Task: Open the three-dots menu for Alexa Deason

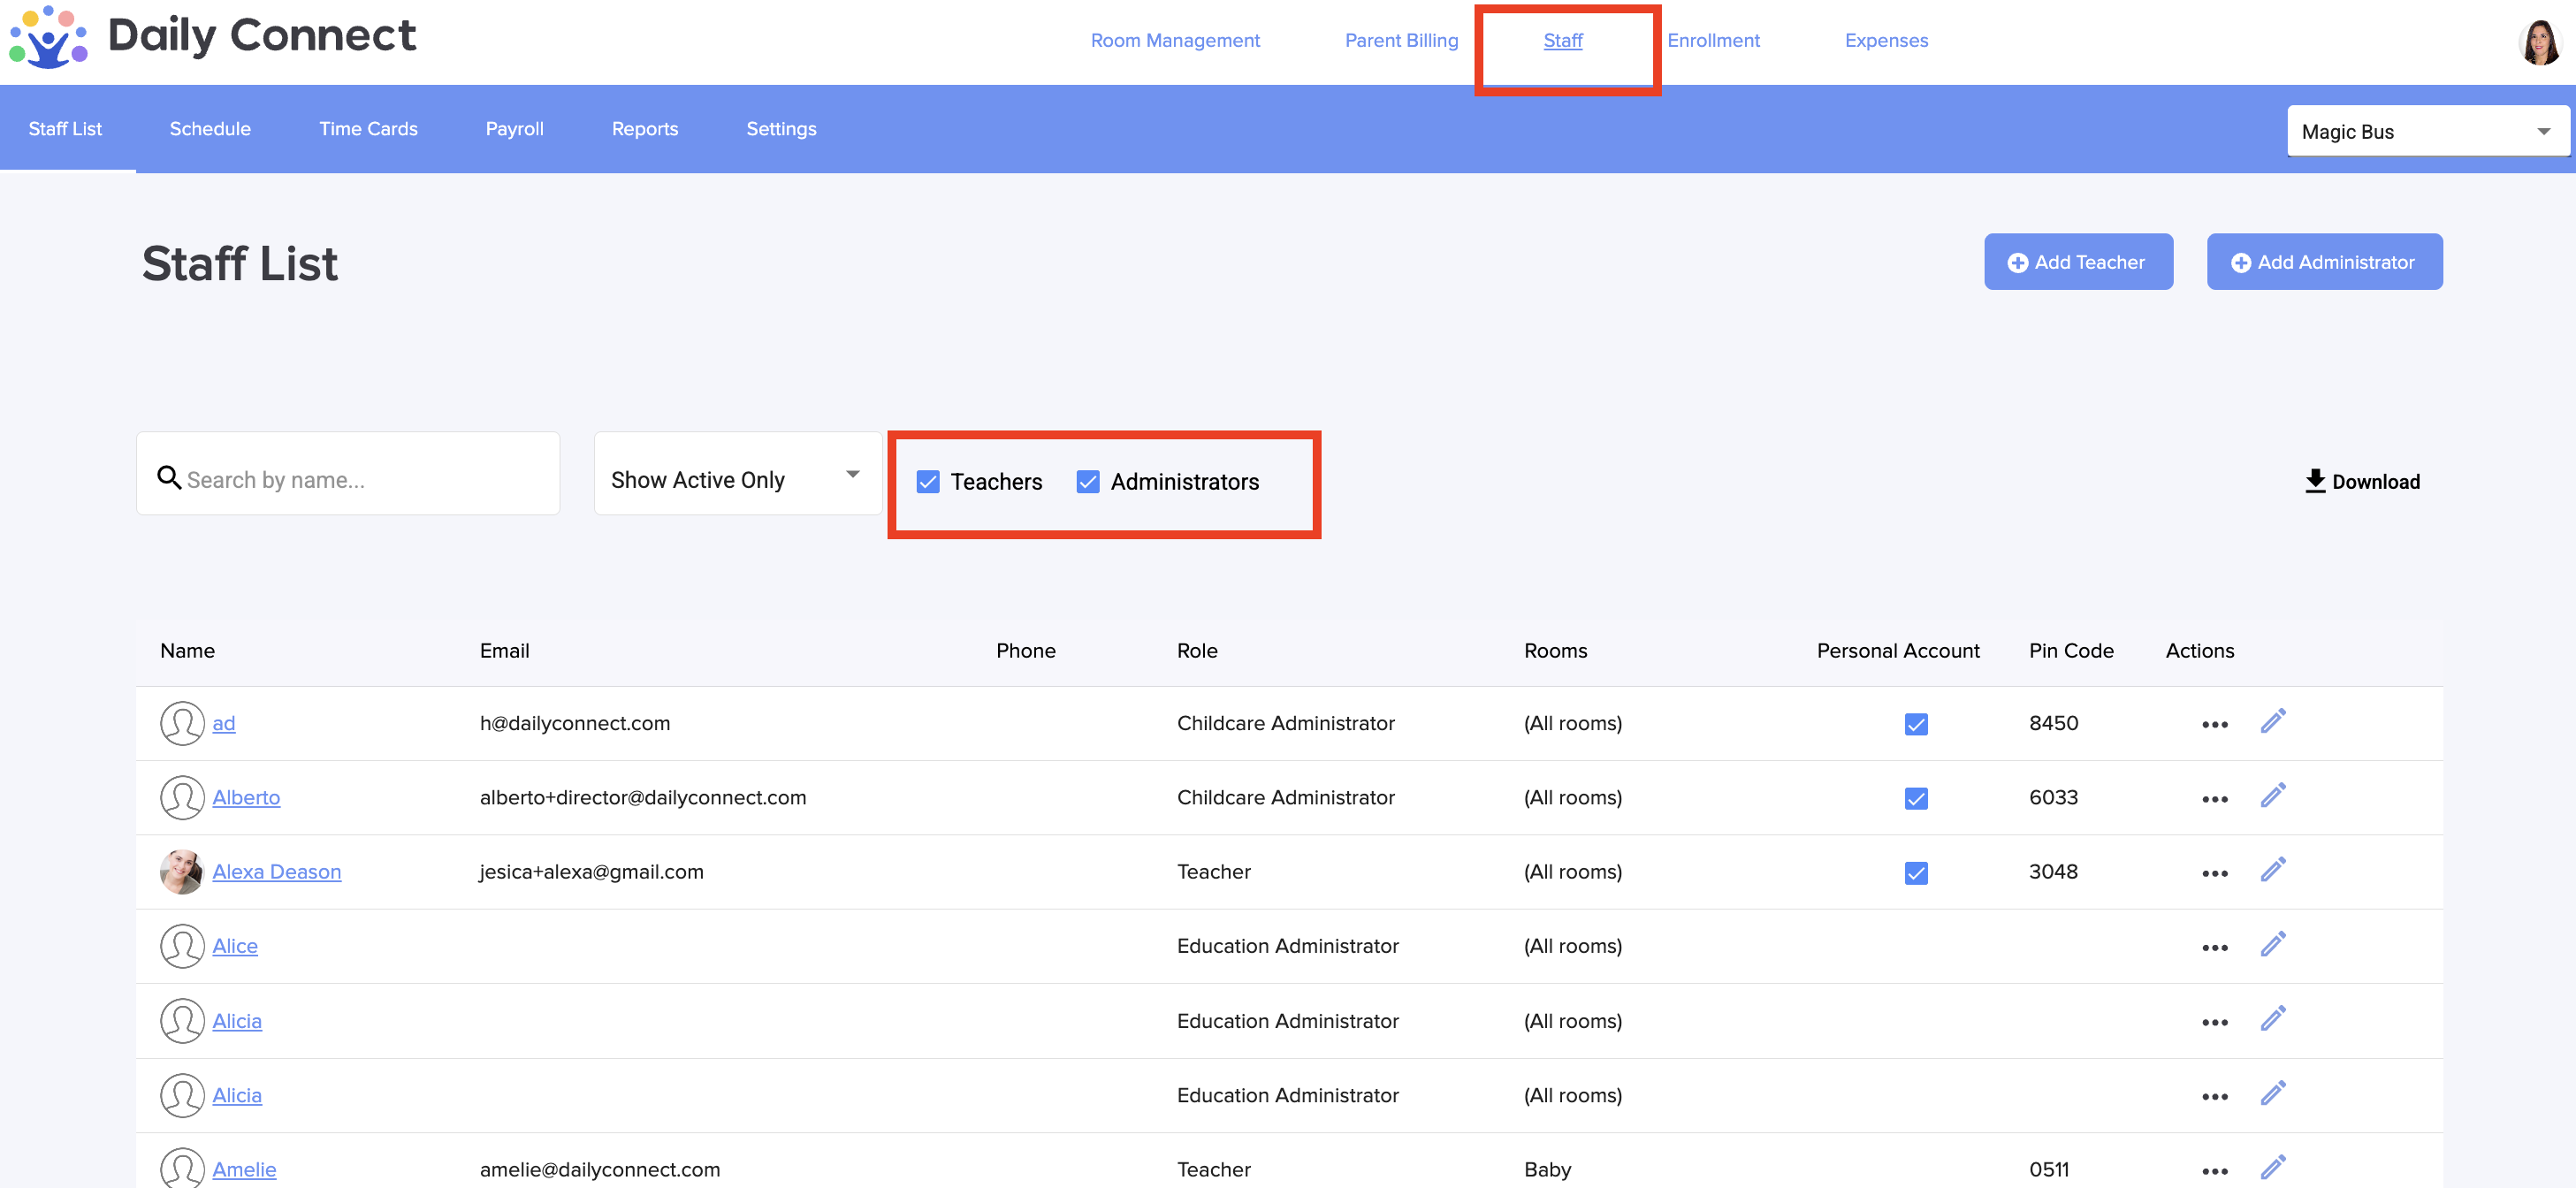Action: pyautogui.click(x=2214, y=873)
